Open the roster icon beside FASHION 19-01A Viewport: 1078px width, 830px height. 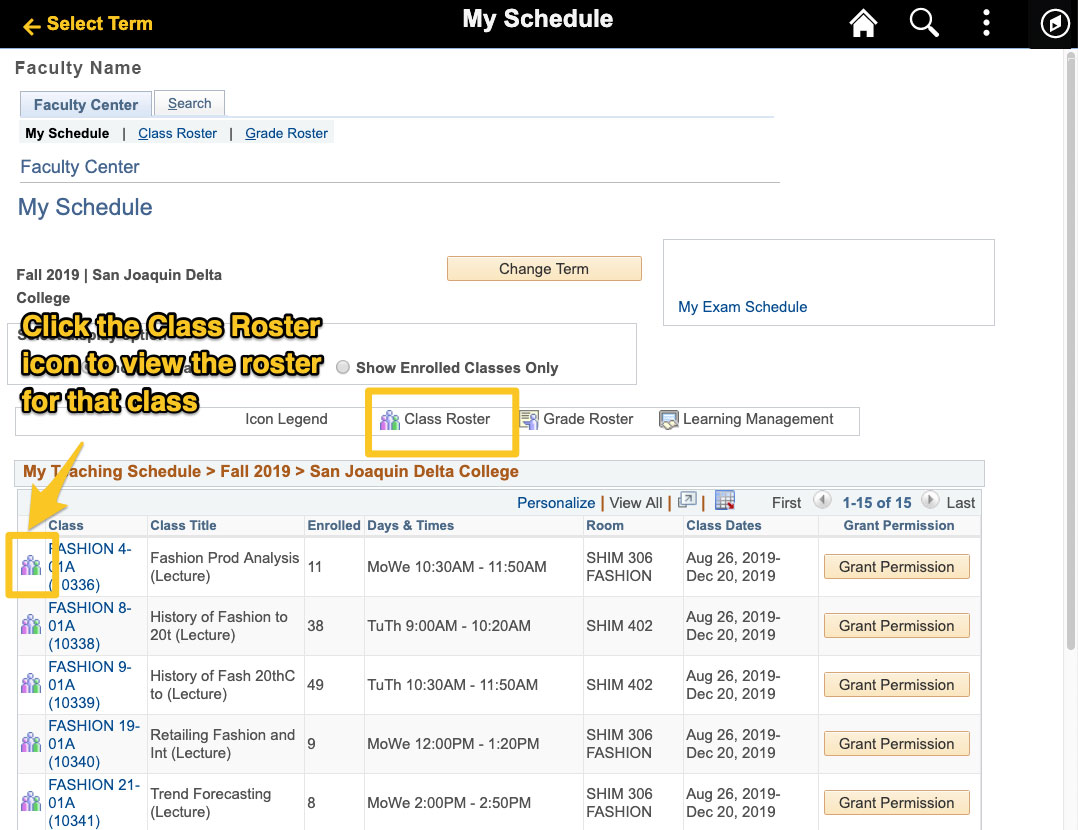pyautogui.click(x=30, y=744)
